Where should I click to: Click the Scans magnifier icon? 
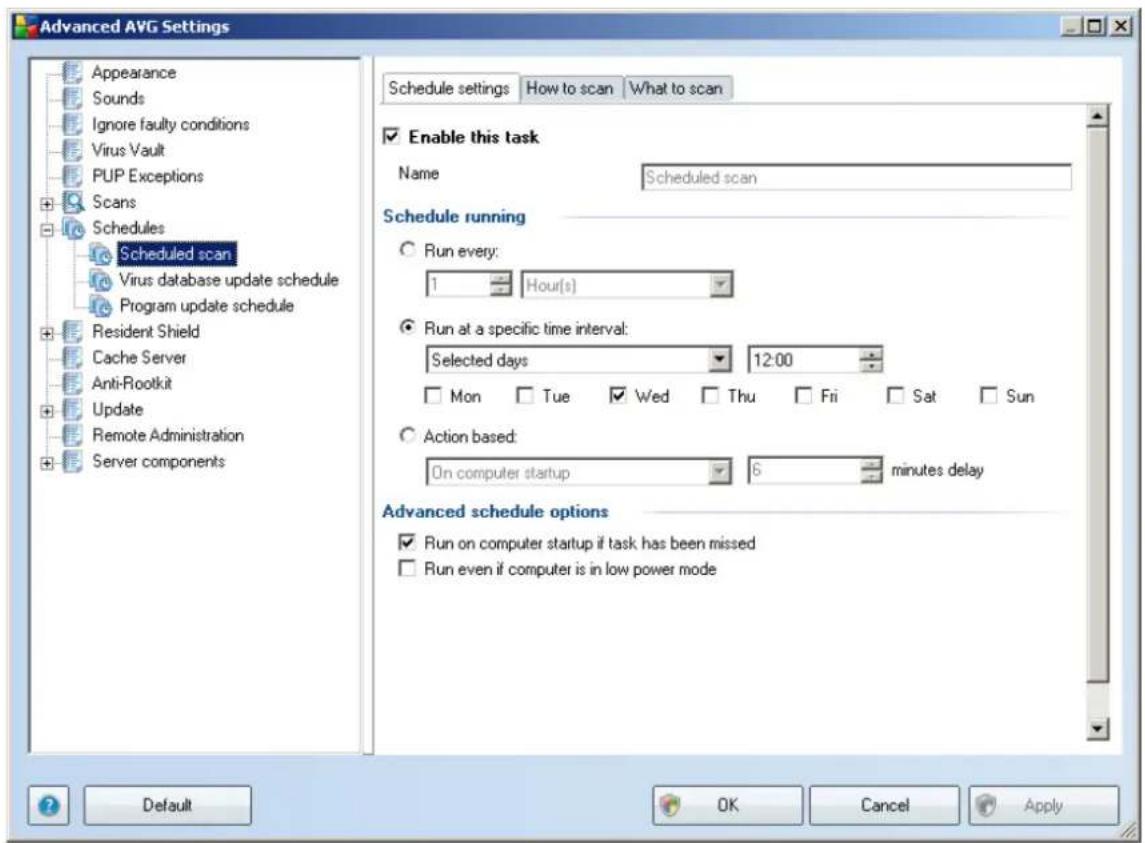(x=73, y=202)
